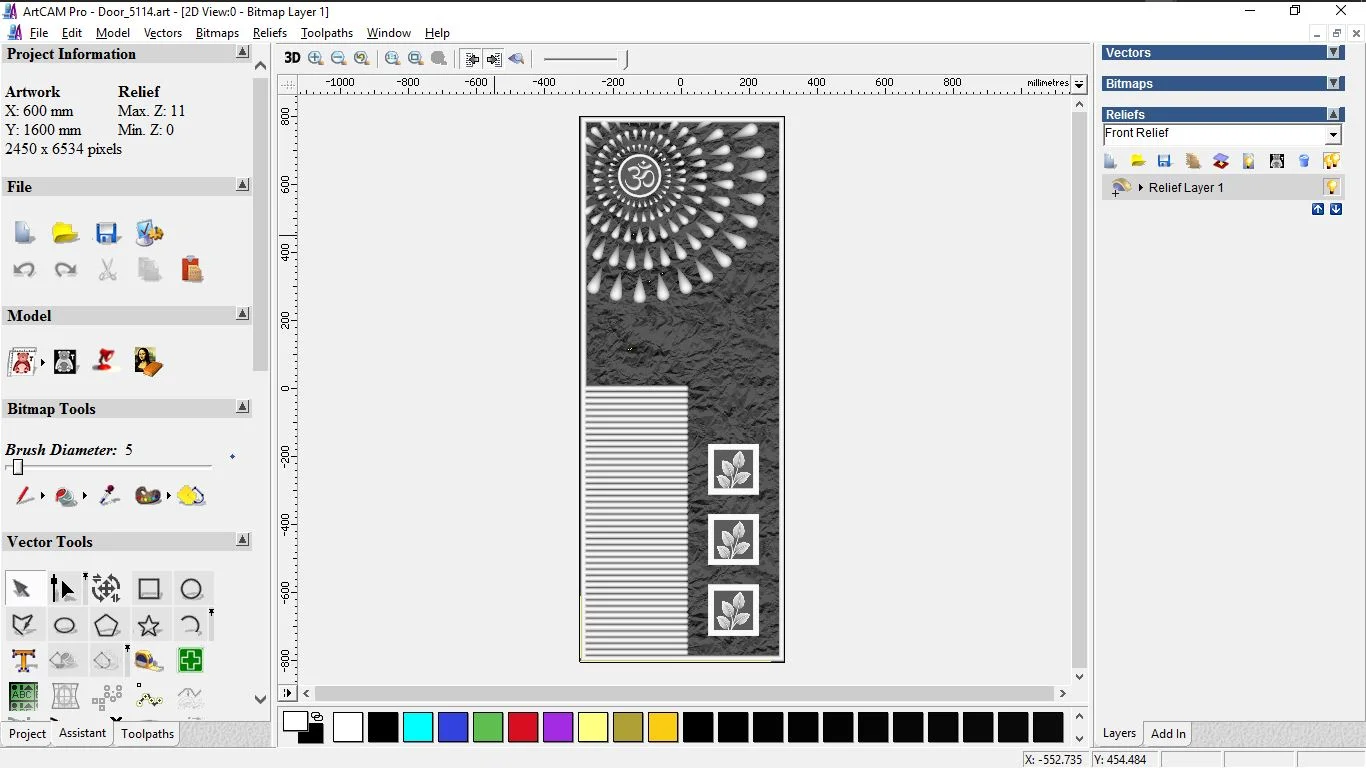Switch to 3D view button
This screenshot has height=768, width=1366.
click(292, 58)
